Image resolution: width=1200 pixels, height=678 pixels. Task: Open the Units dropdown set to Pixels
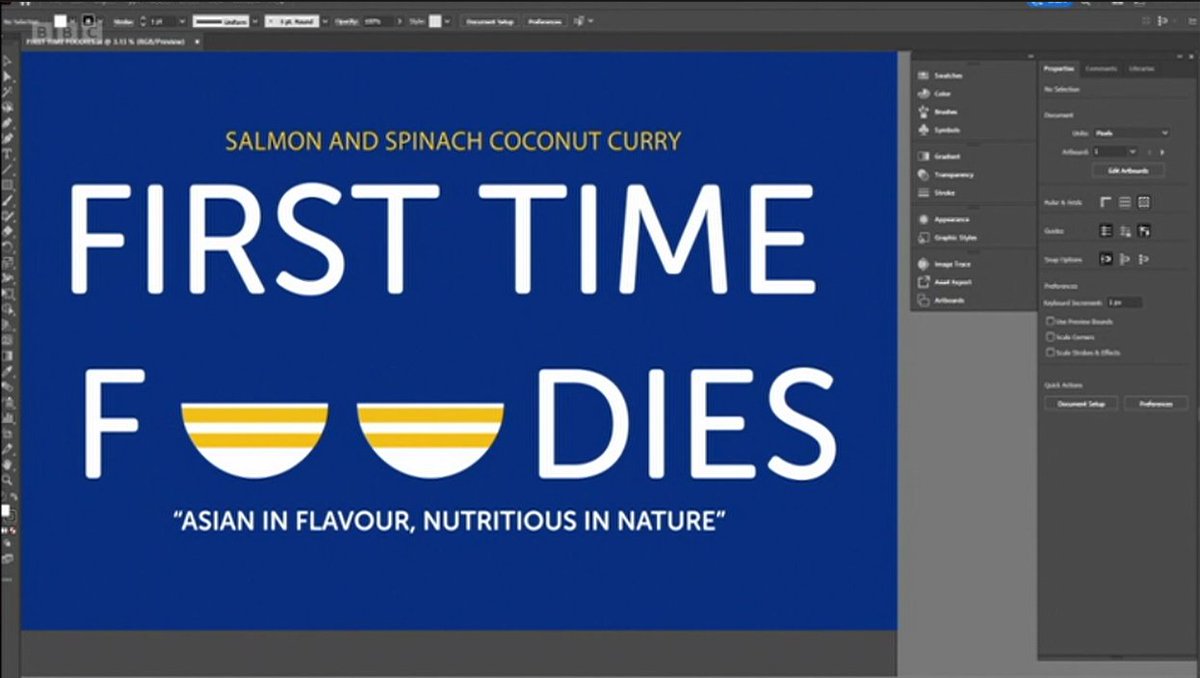pos(1131,133)
